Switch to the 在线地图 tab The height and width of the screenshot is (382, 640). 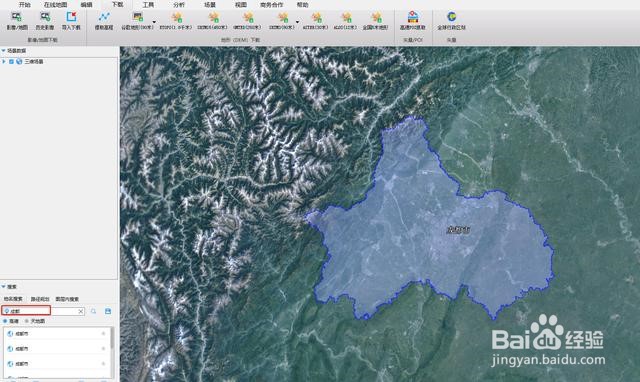(56, 4)
